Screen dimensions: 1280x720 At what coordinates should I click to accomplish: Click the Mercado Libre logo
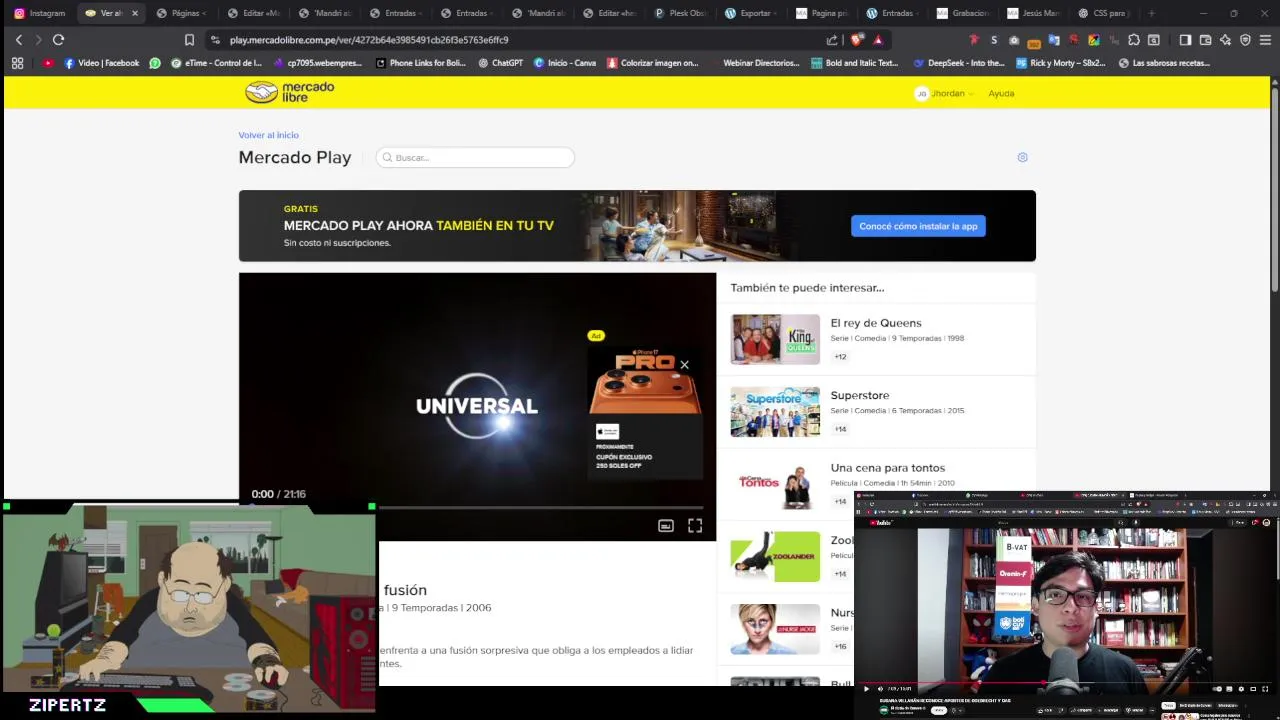tap(290, 92)
